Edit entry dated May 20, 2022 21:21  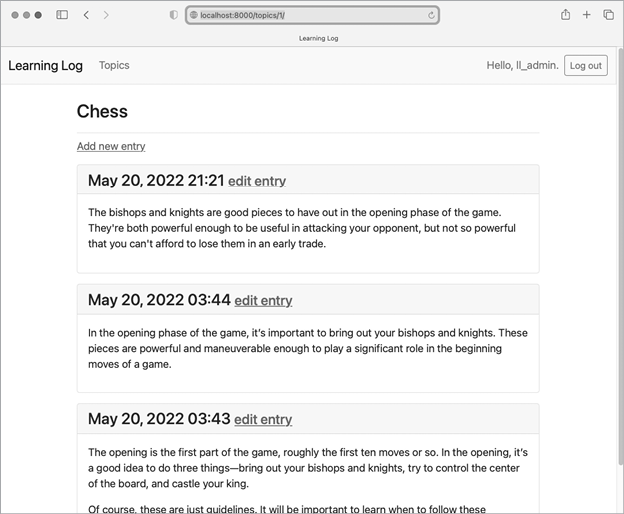click(257, 181)
